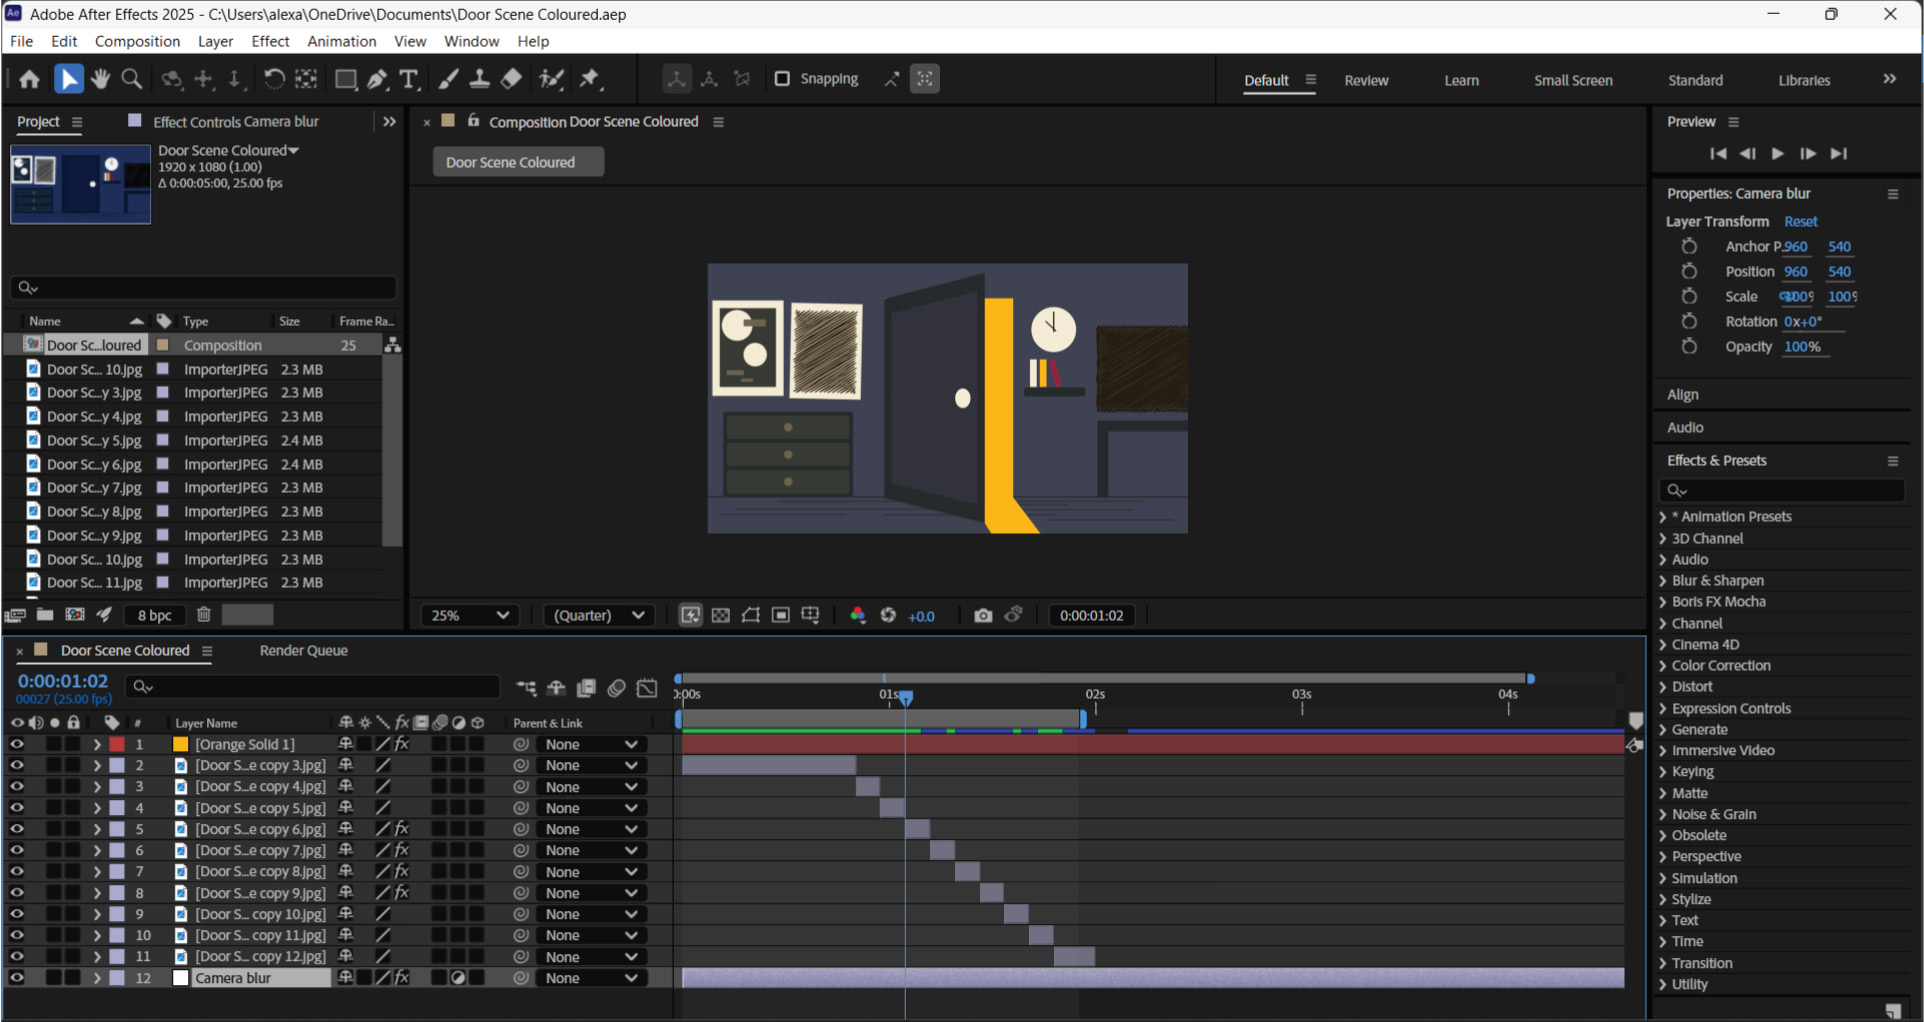The image size is (1924, 1022).
Task: Open the Layer menu
Action: (x=215, y=41)
